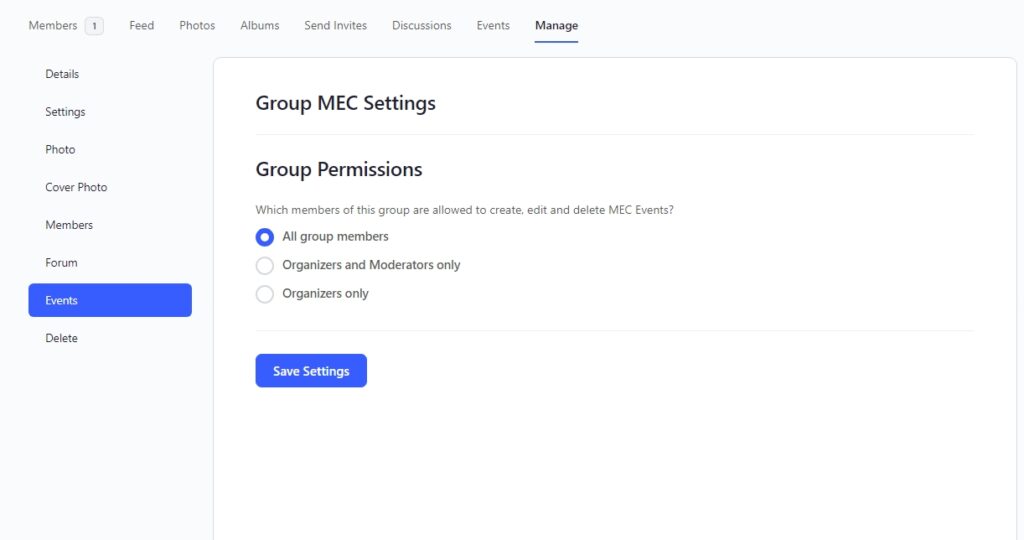Choose Organizers and Moderators only option
This screenshot has height=540, width=1024.
(265, 265)
